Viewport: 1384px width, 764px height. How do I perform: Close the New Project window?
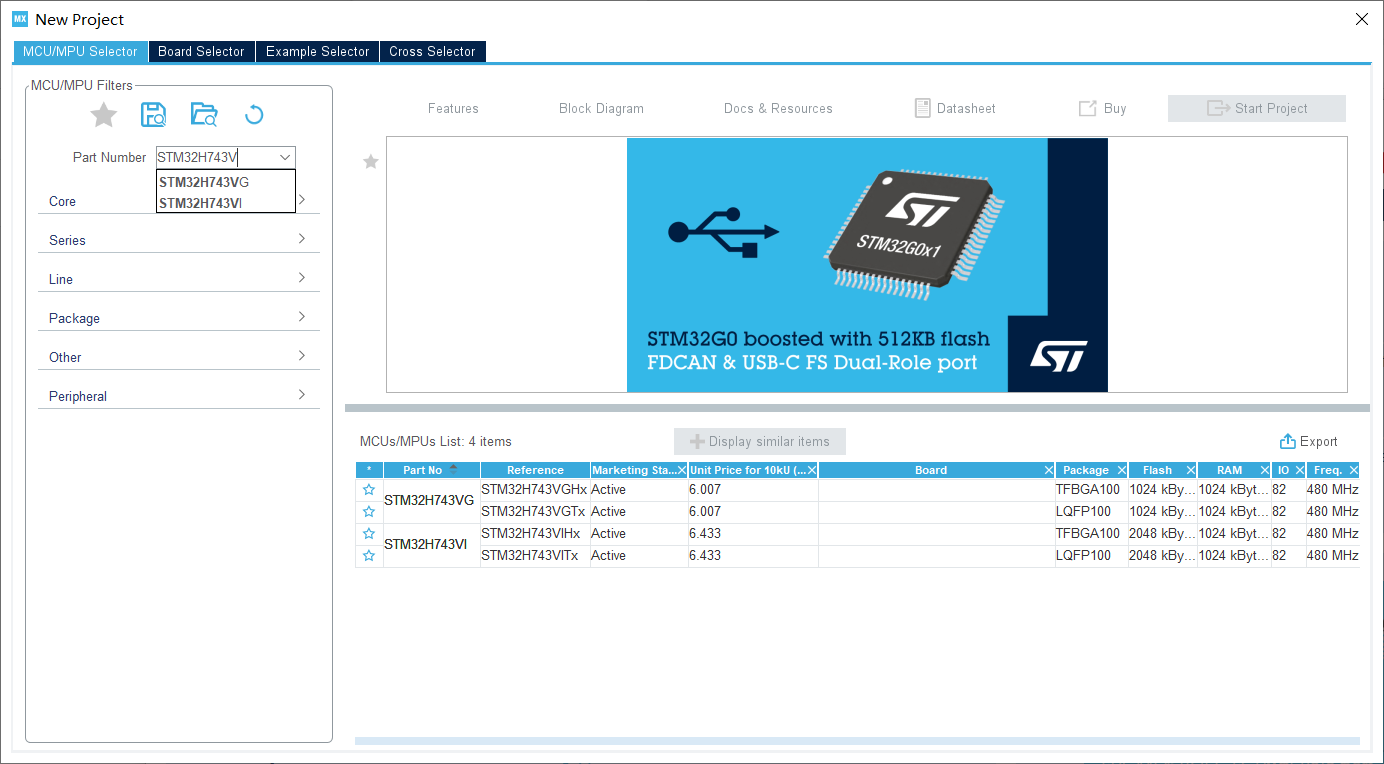[1361, 19]
